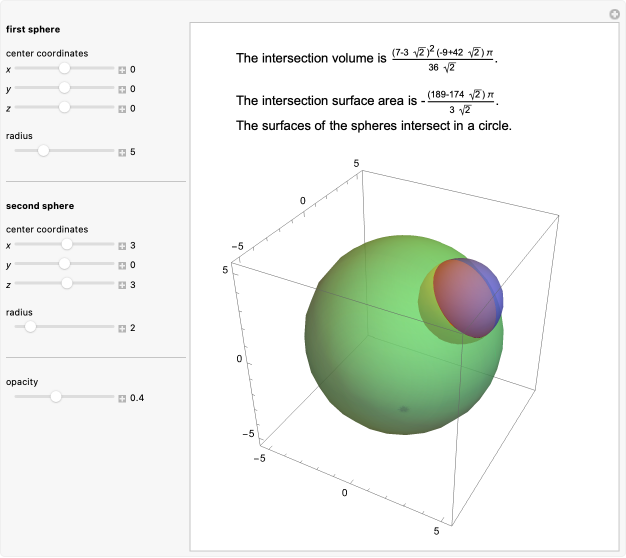The width and height of the screenshot is (626, 558).
Task: Click first sphere radius slider thumb
Action: [x=43, y=151]
